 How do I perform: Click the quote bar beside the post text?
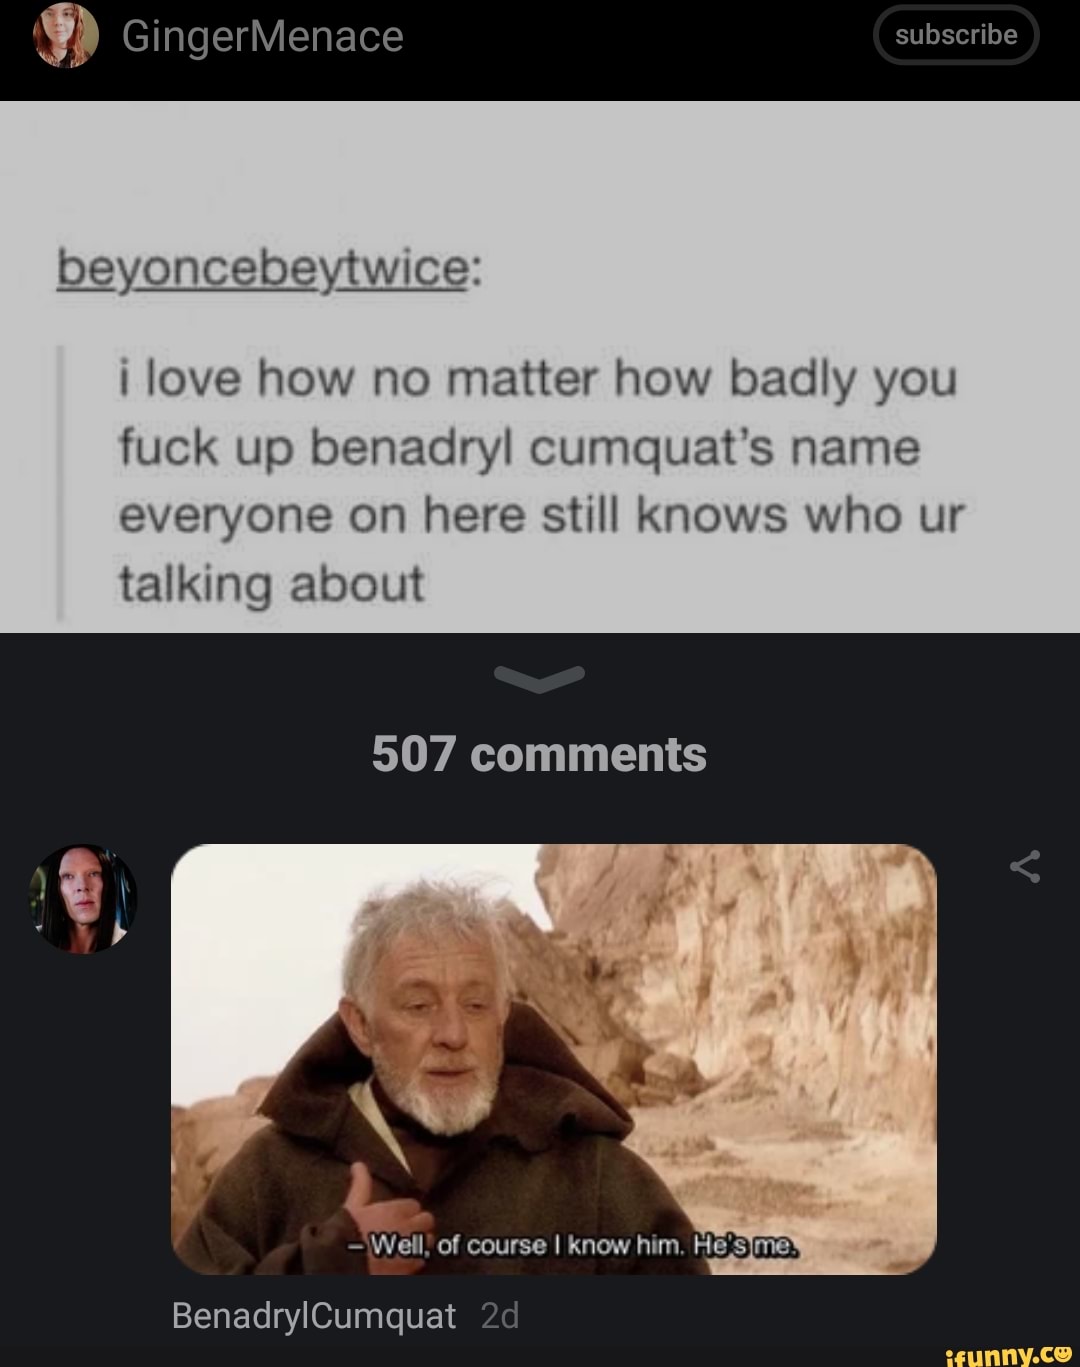click(60, 483)
